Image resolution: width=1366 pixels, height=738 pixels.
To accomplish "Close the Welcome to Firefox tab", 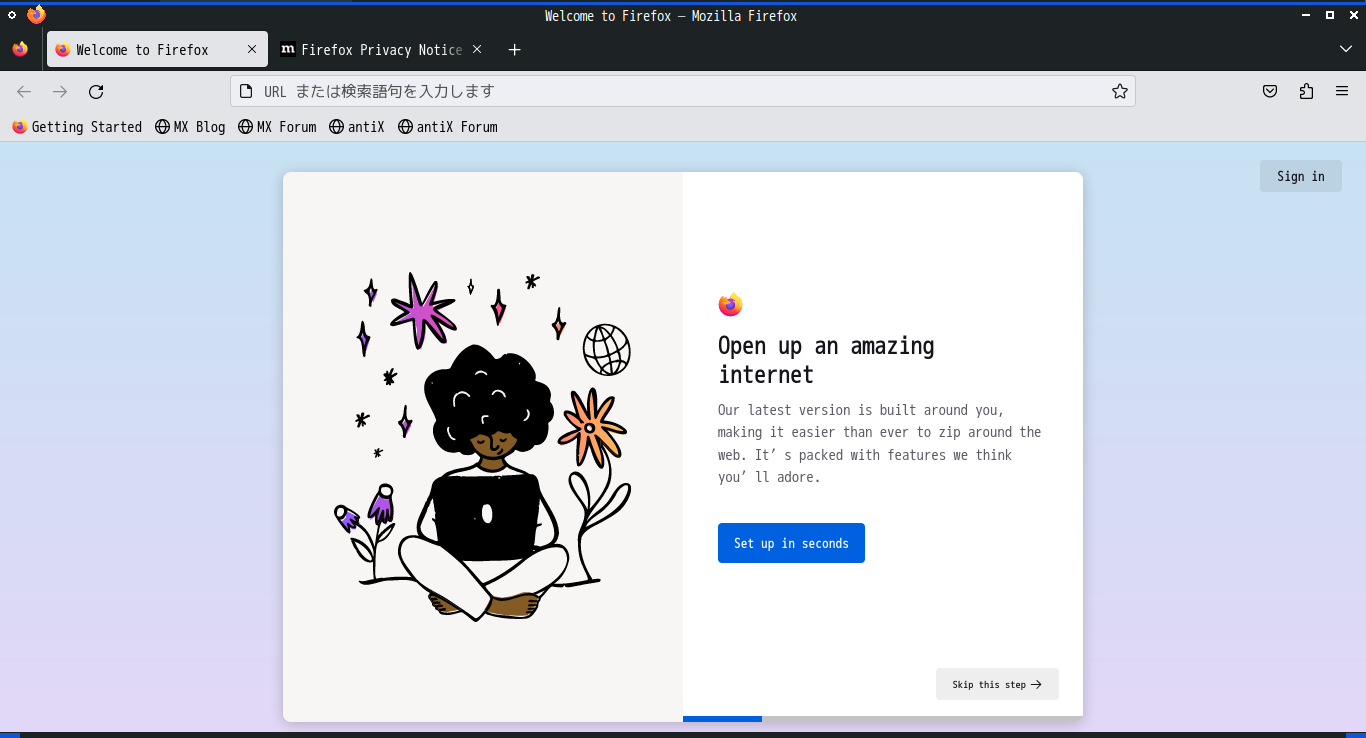I will click(252, 49).
